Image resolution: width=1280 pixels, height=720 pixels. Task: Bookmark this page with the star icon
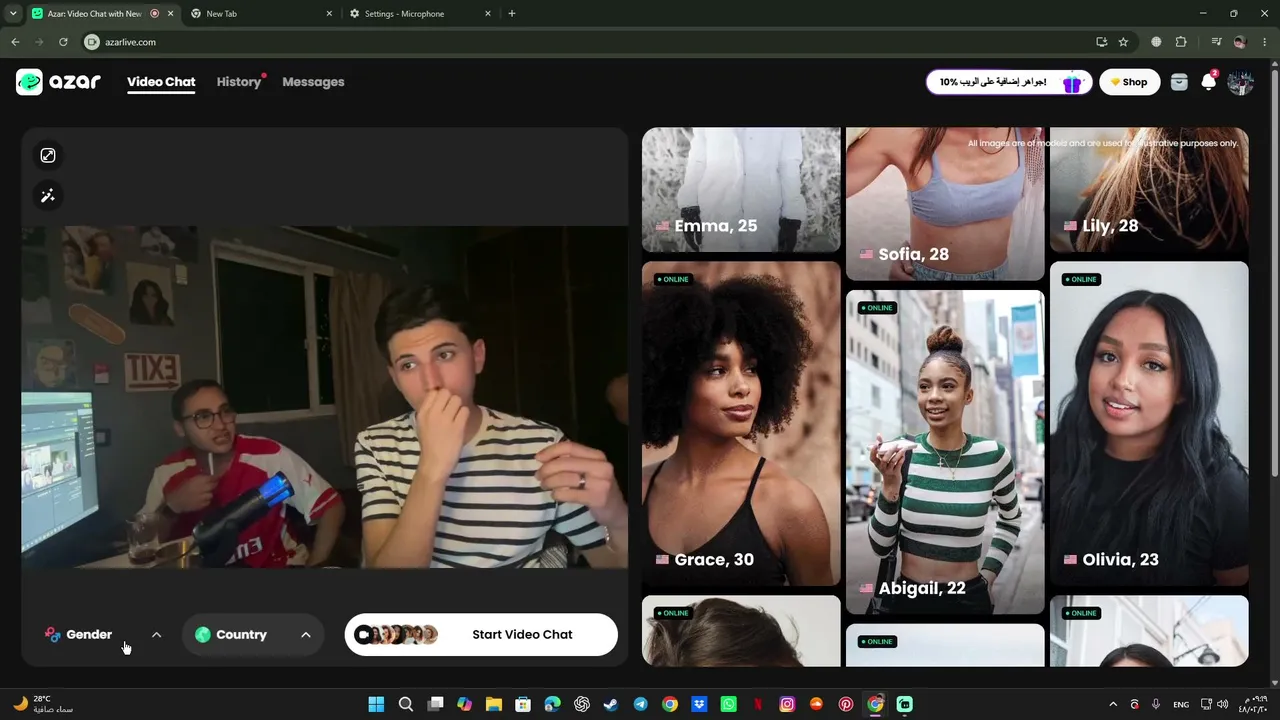pos(1123,42)
